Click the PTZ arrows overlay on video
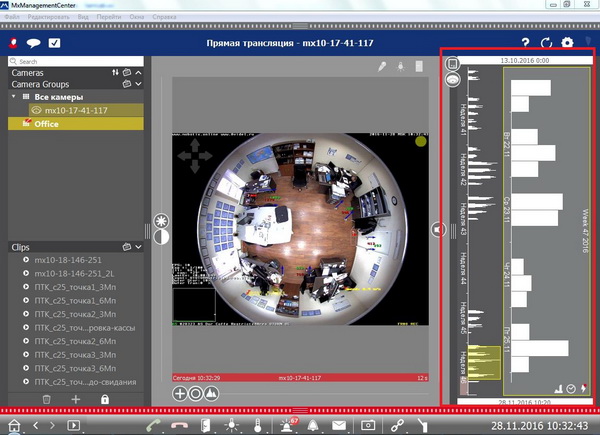This screenshot has width=600, height=435. [195, 156]
